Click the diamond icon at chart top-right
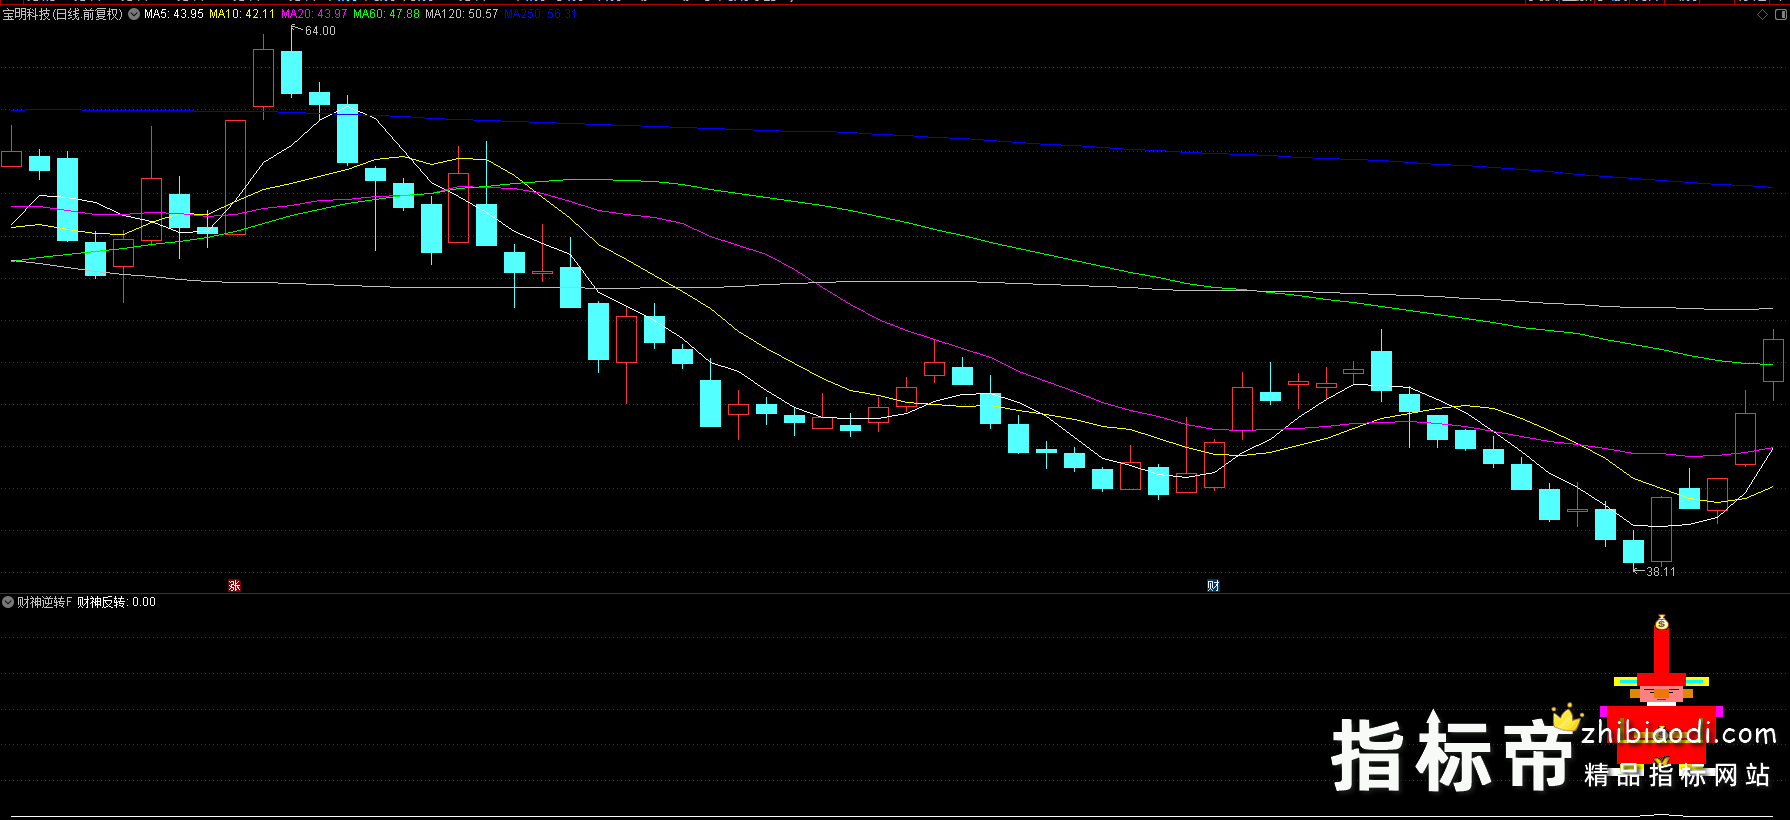The height and width of the screenshot is (820, 1790). [x=1762, y=14]
